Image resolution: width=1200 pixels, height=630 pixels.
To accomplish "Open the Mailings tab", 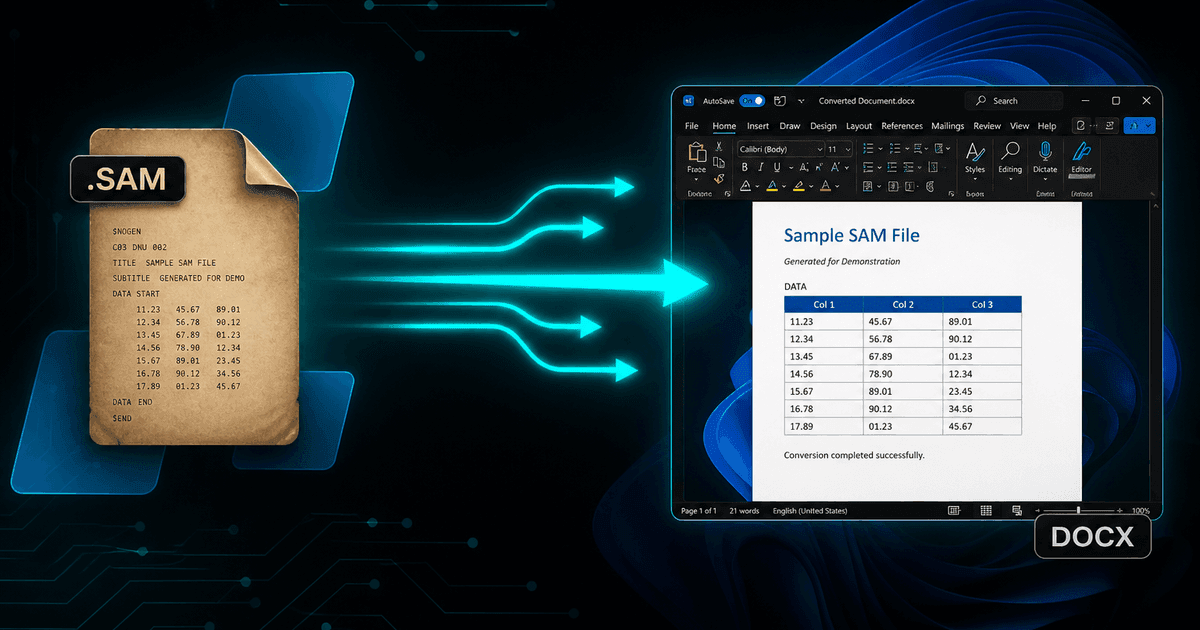I will [x=948, y=126].
